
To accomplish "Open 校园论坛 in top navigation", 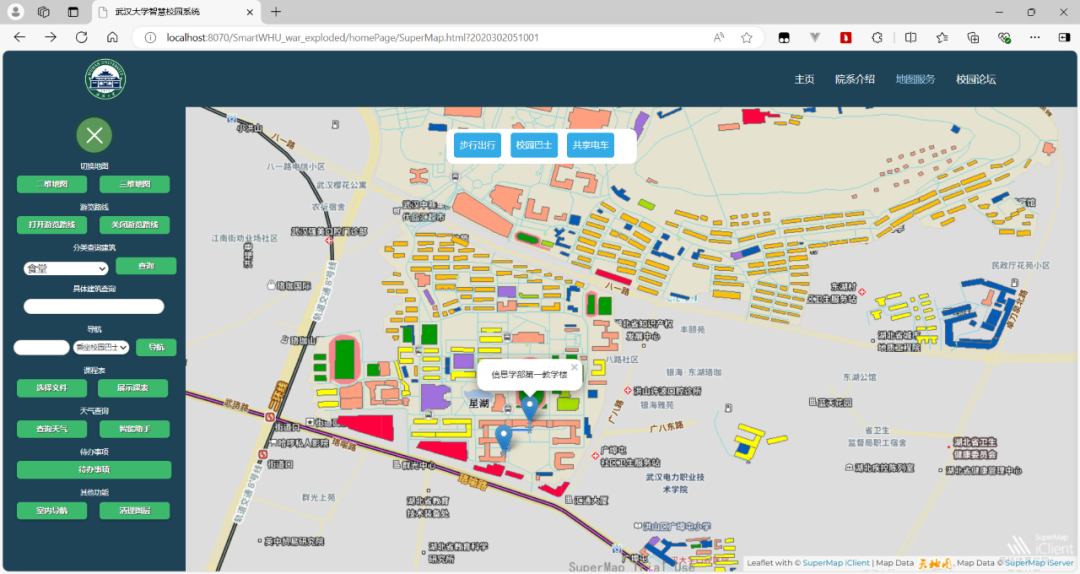I will 975,80.
